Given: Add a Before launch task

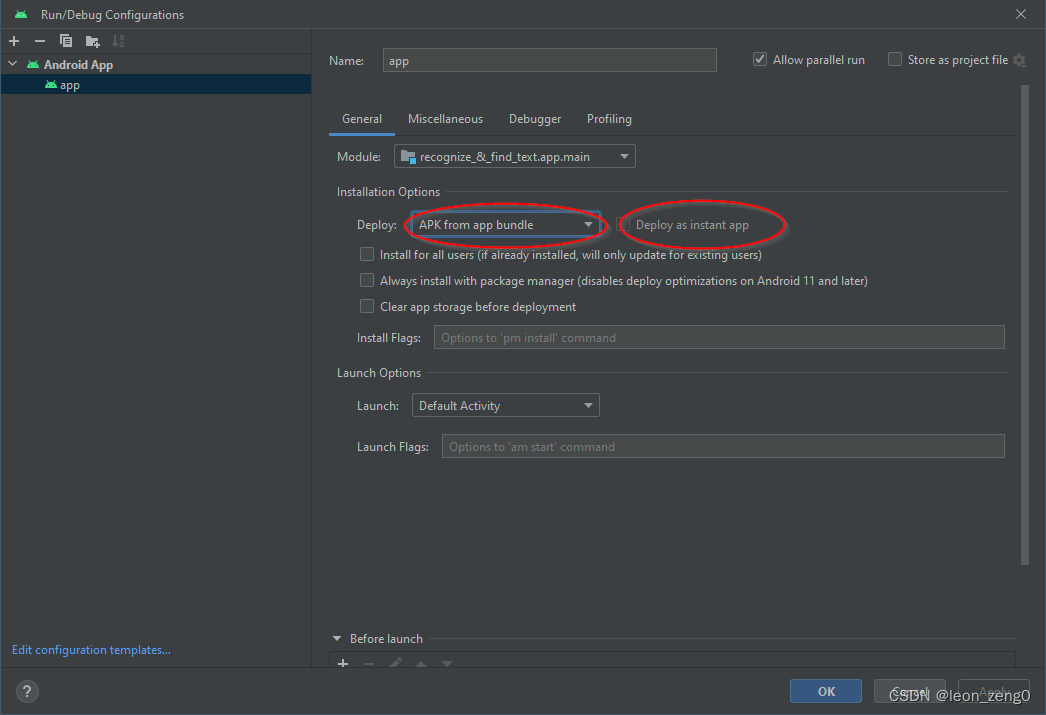Looking at the screenshot, I should pyautogui.click(x=343, y=662).
